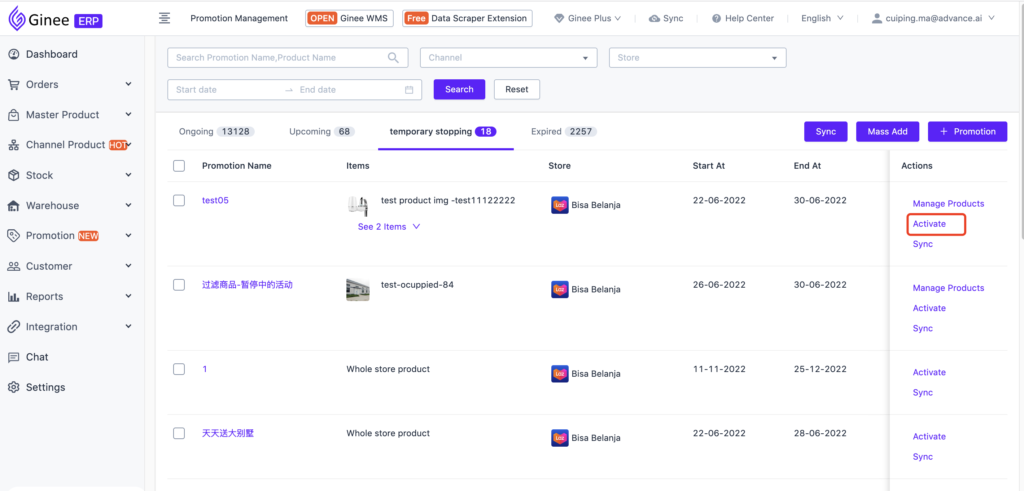The height and width of the screenshot is (491, 1024).
Task: Switch to the Expired tab
Action: coord(564,131)
